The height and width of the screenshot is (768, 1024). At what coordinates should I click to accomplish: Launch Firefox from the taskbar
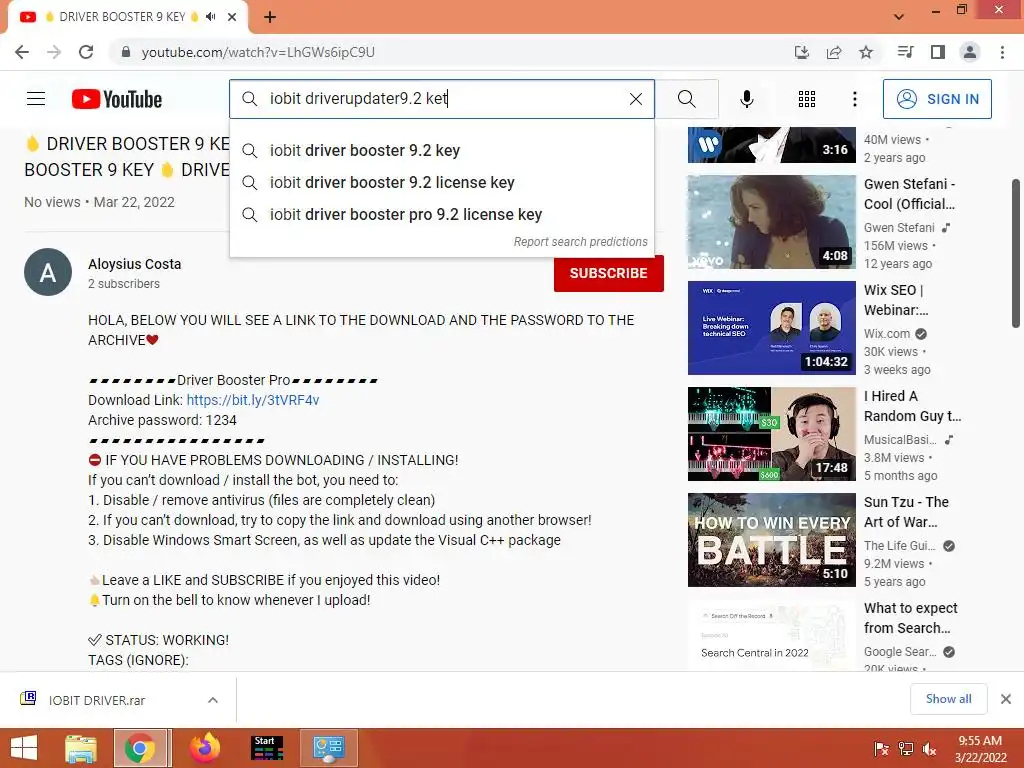click(204, 748)
